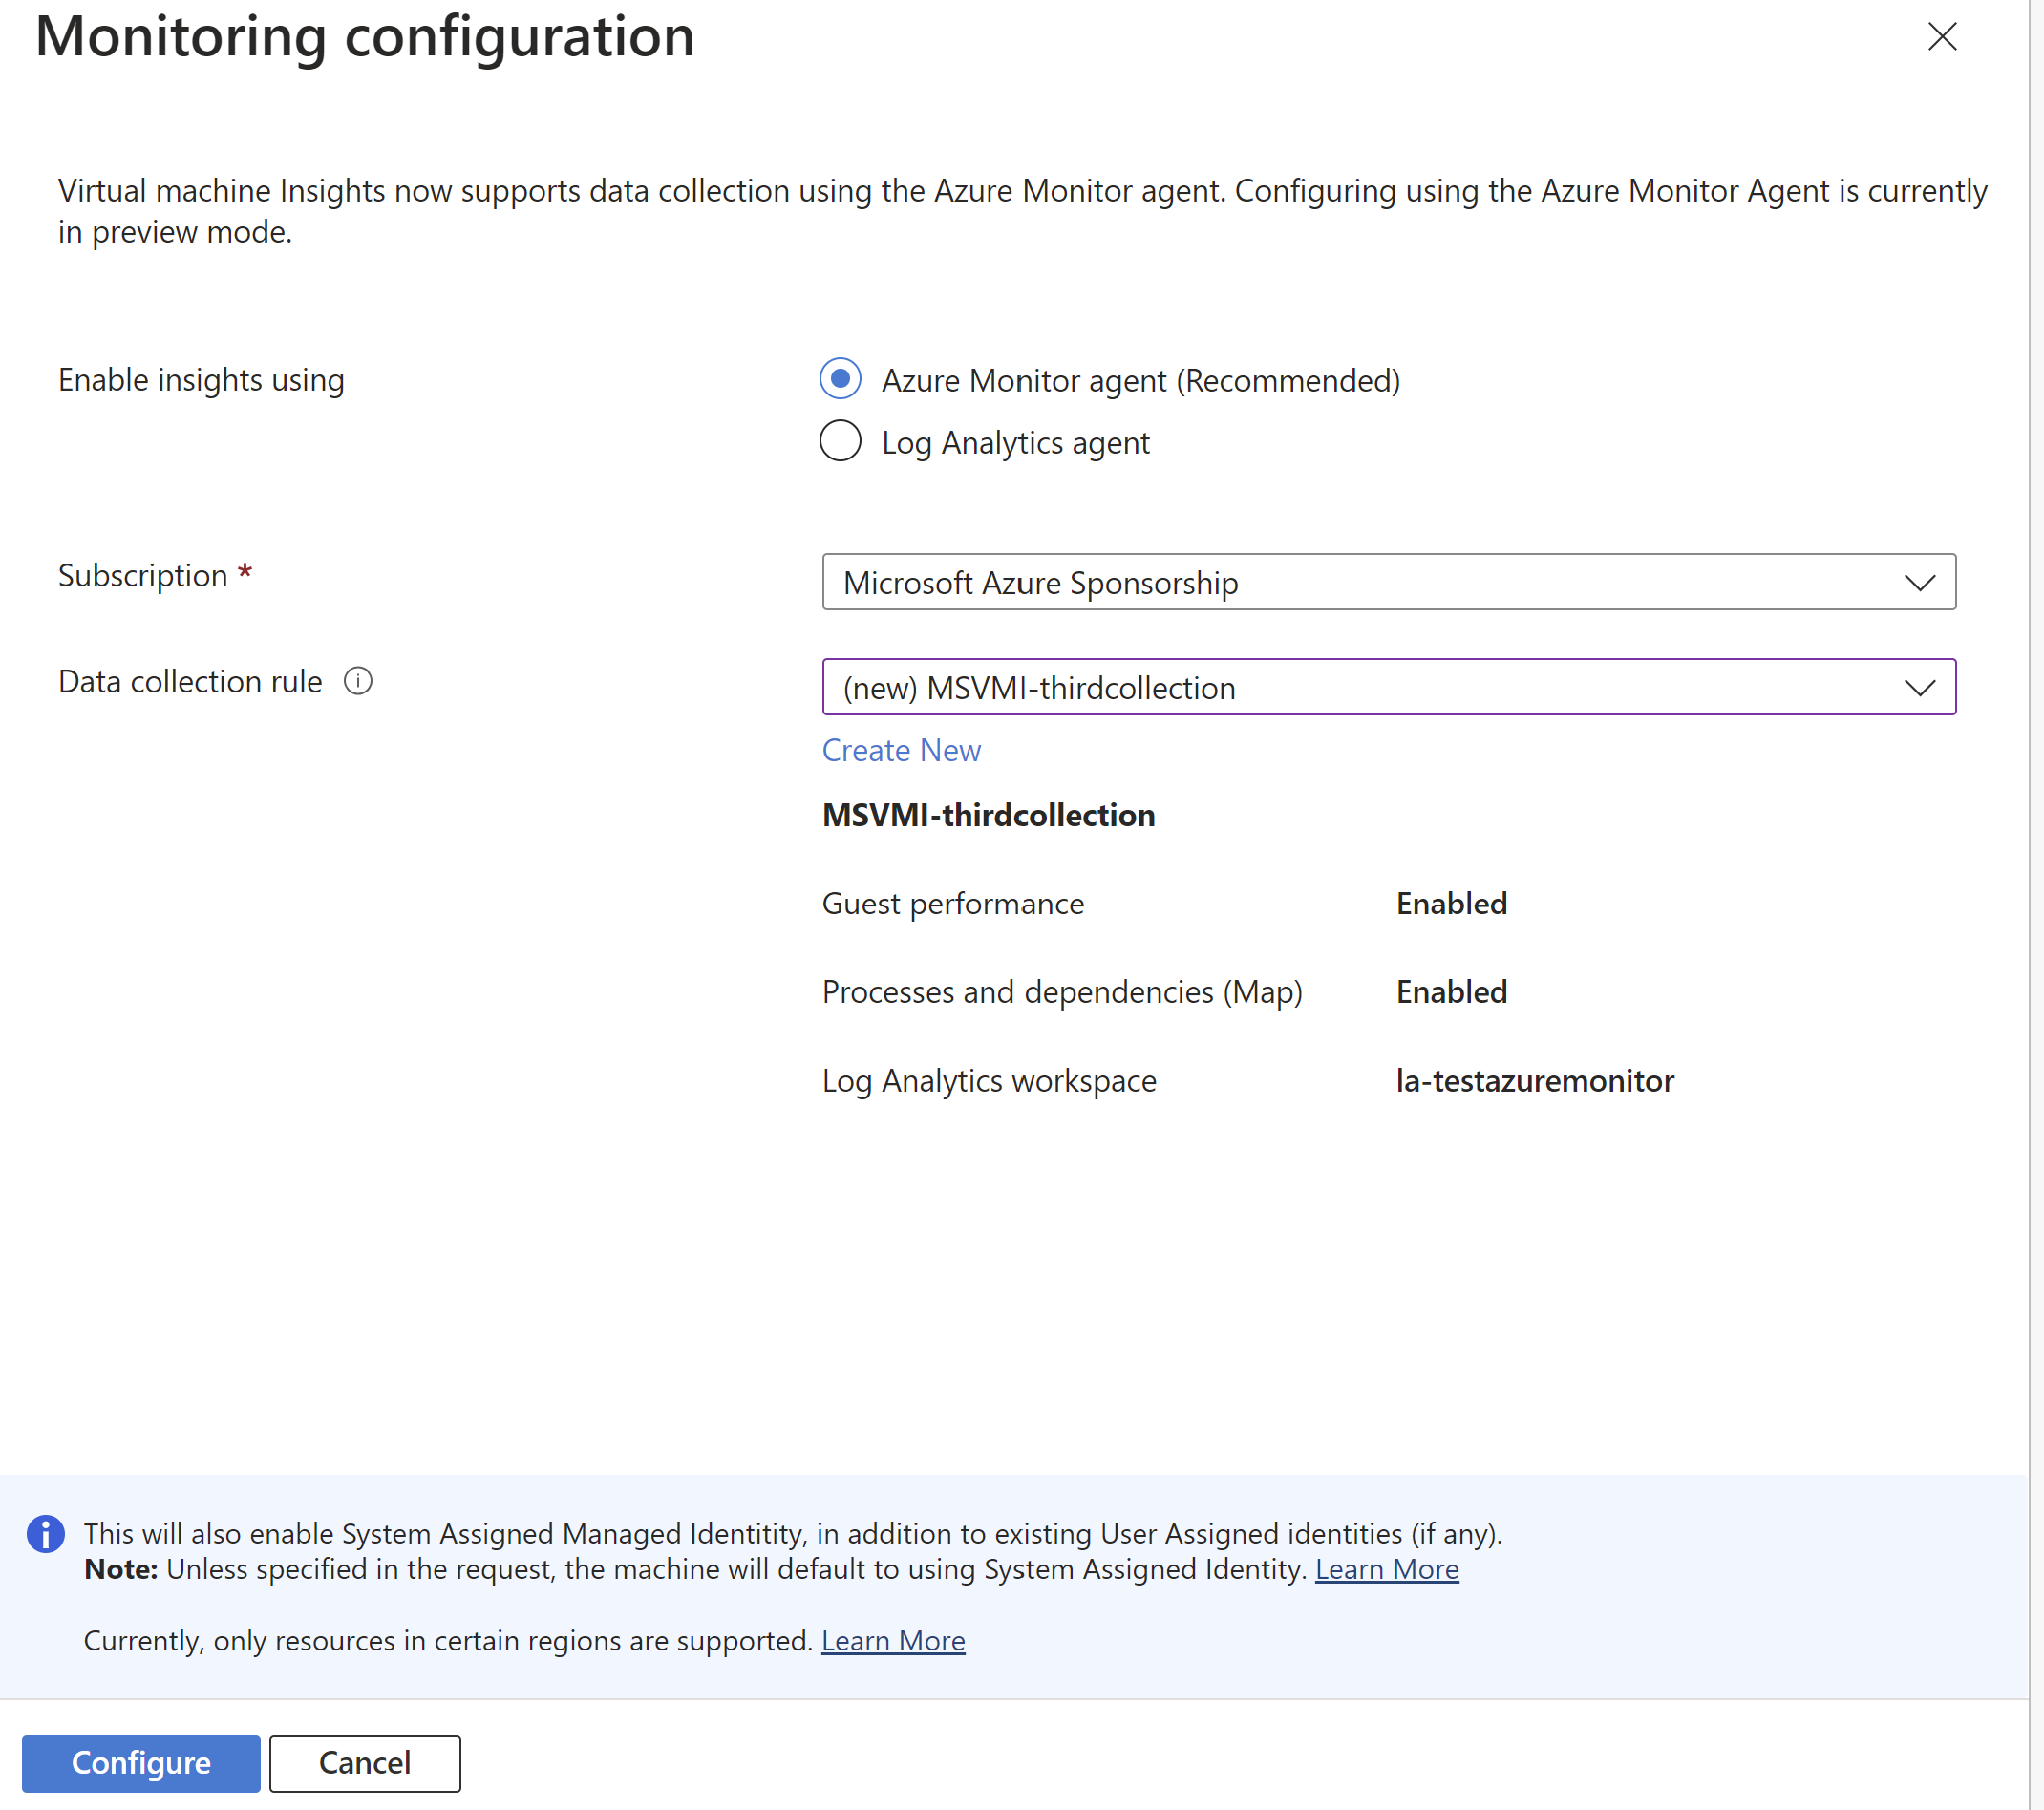2044x1810 pixels.
Task: Click the Enabled value for Guest performance
Action: (x=1451, y=903)
